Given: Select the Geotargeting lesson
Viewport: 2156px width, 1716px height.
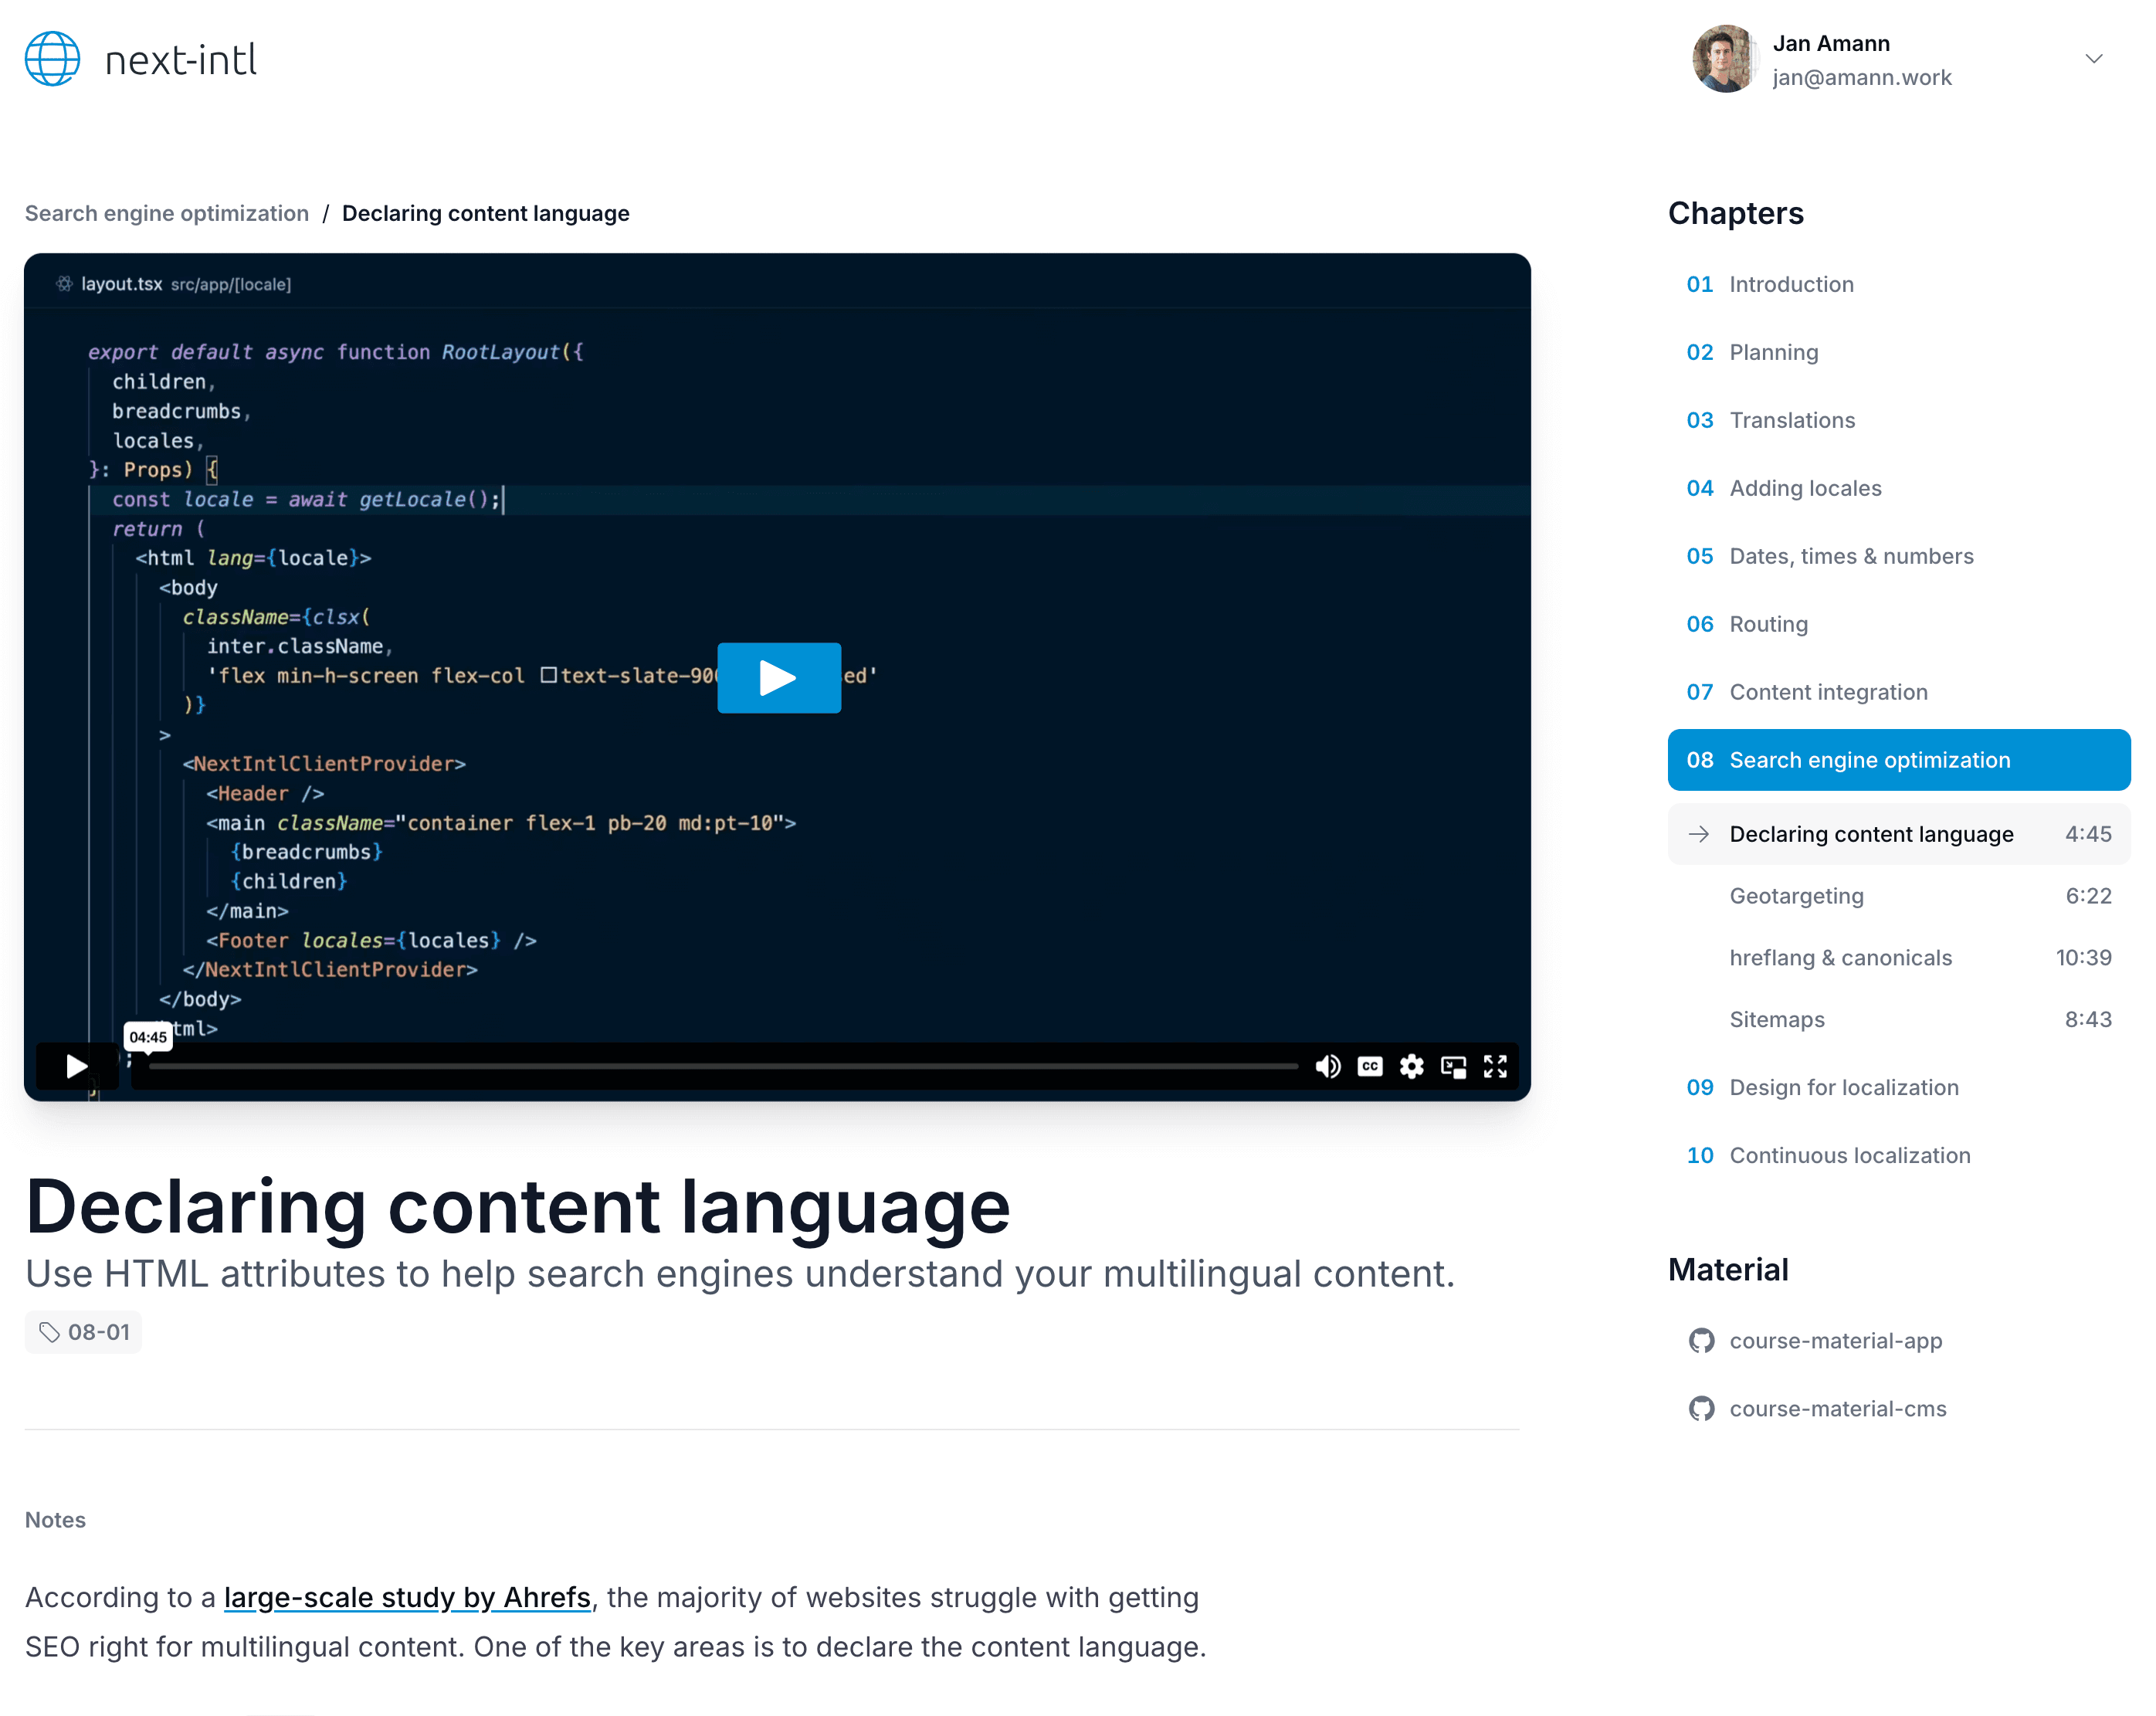Looking at the screenshot, I should coord(1796,896).
